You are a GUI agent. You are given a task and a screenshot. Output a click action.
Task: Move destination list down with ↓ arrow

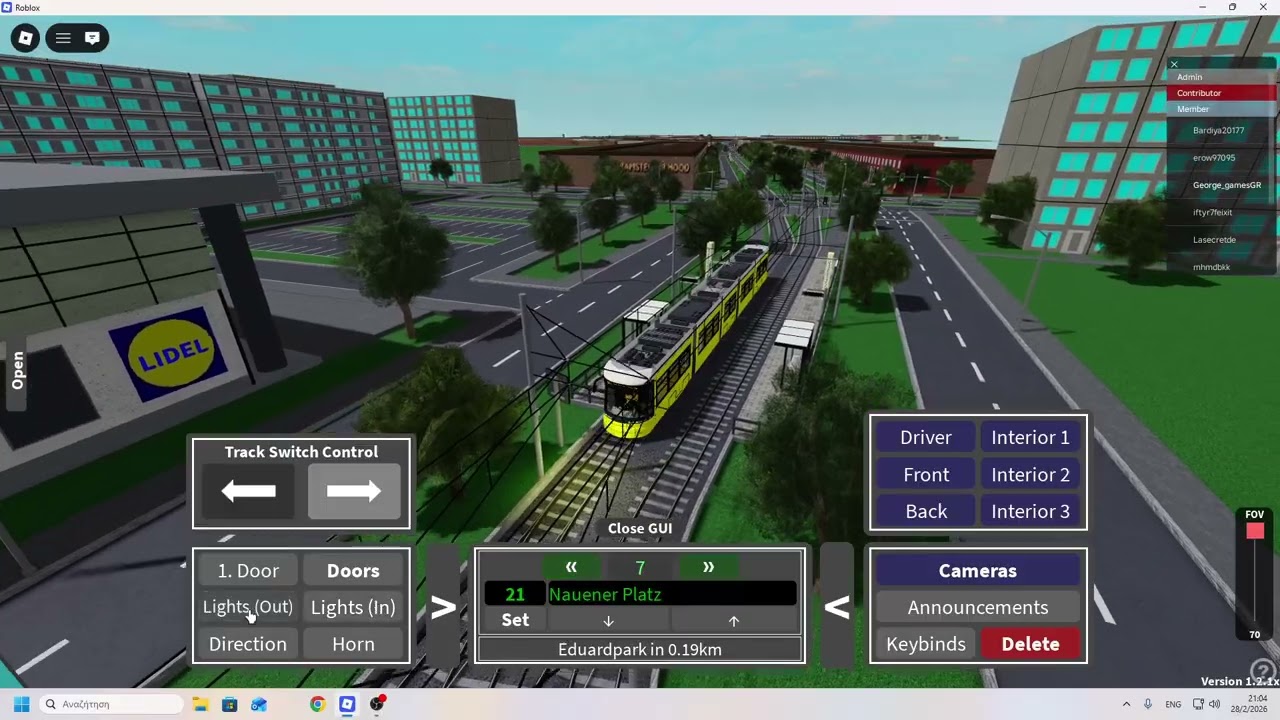click(608, 620)
